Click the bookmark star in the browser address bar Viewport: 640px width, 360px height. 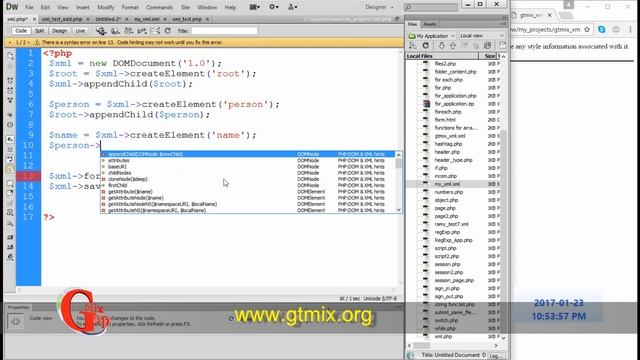[x=587, y=29]
